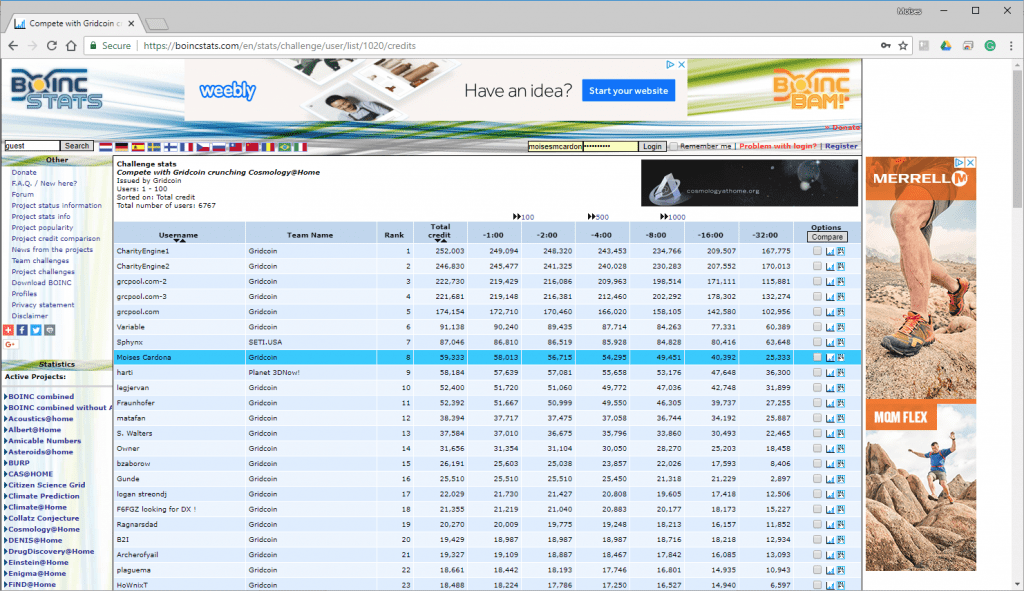Click the Italian flag icon

pos(300,147)
